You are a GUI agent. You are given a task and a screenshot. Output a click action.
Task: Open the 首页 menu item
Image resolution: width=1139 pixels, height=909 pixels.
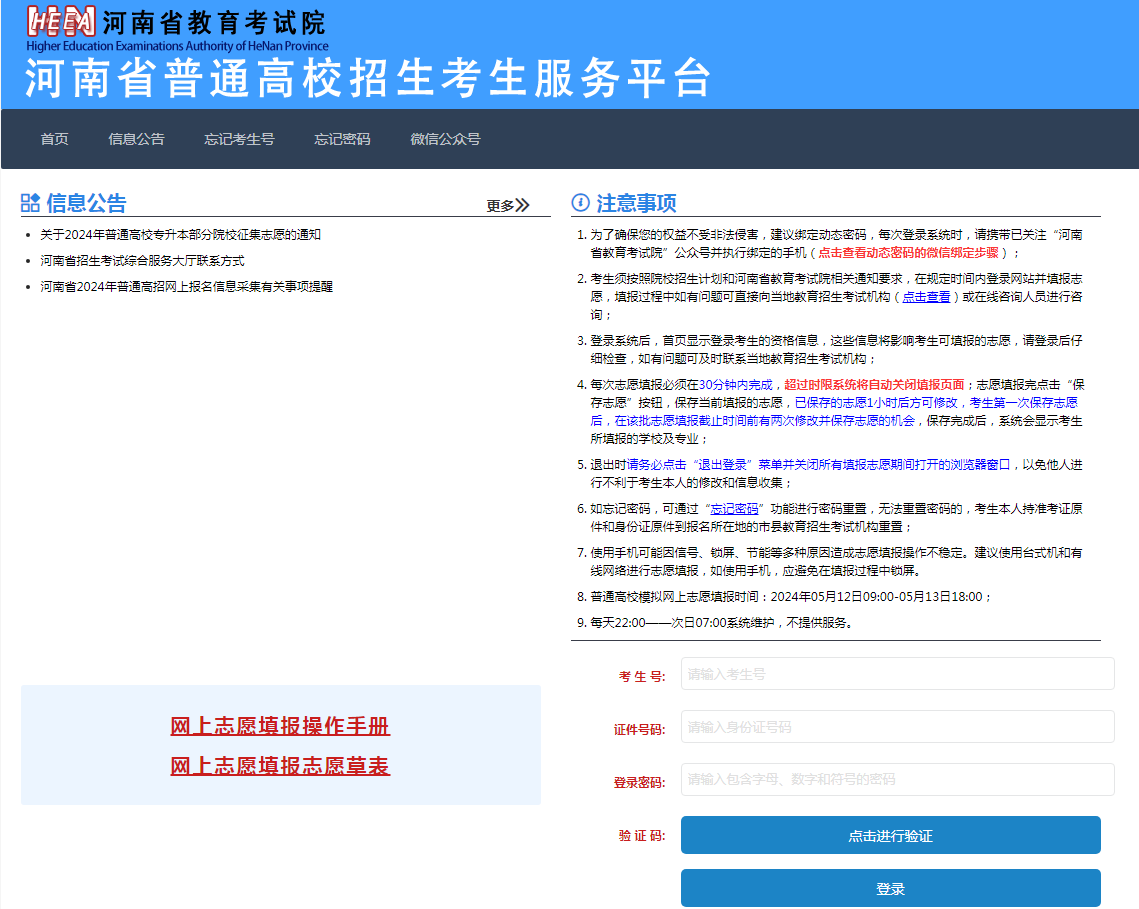pyautogui.click(x=53, y=139)
